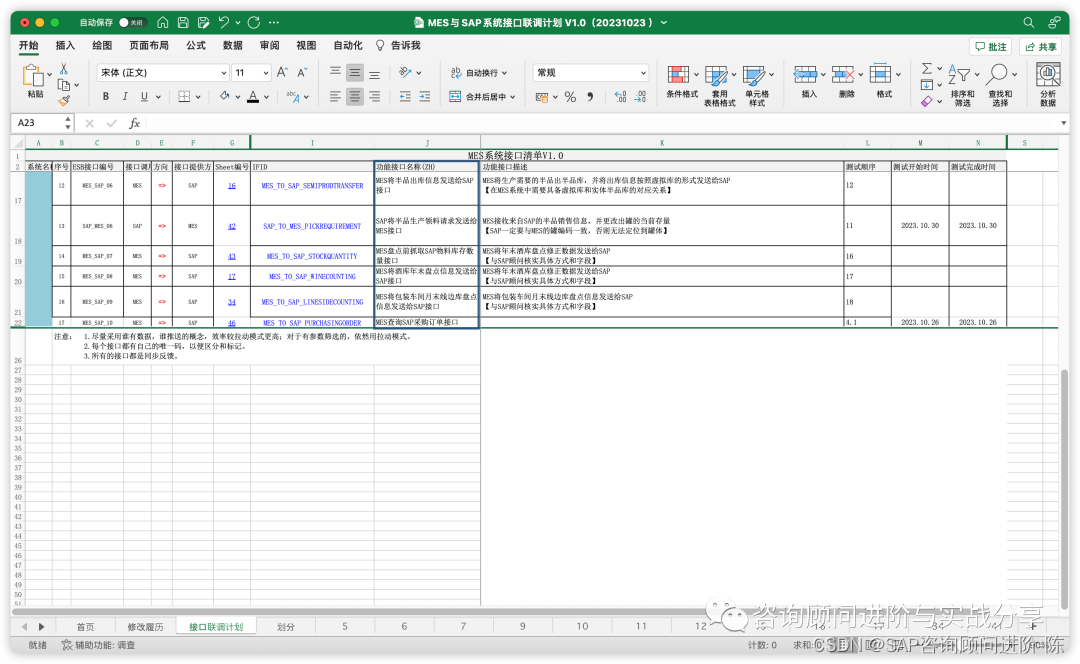Open 套用表格格式 table format
The width and height of the screenshot is (1080, 664).
click(719, 85)
